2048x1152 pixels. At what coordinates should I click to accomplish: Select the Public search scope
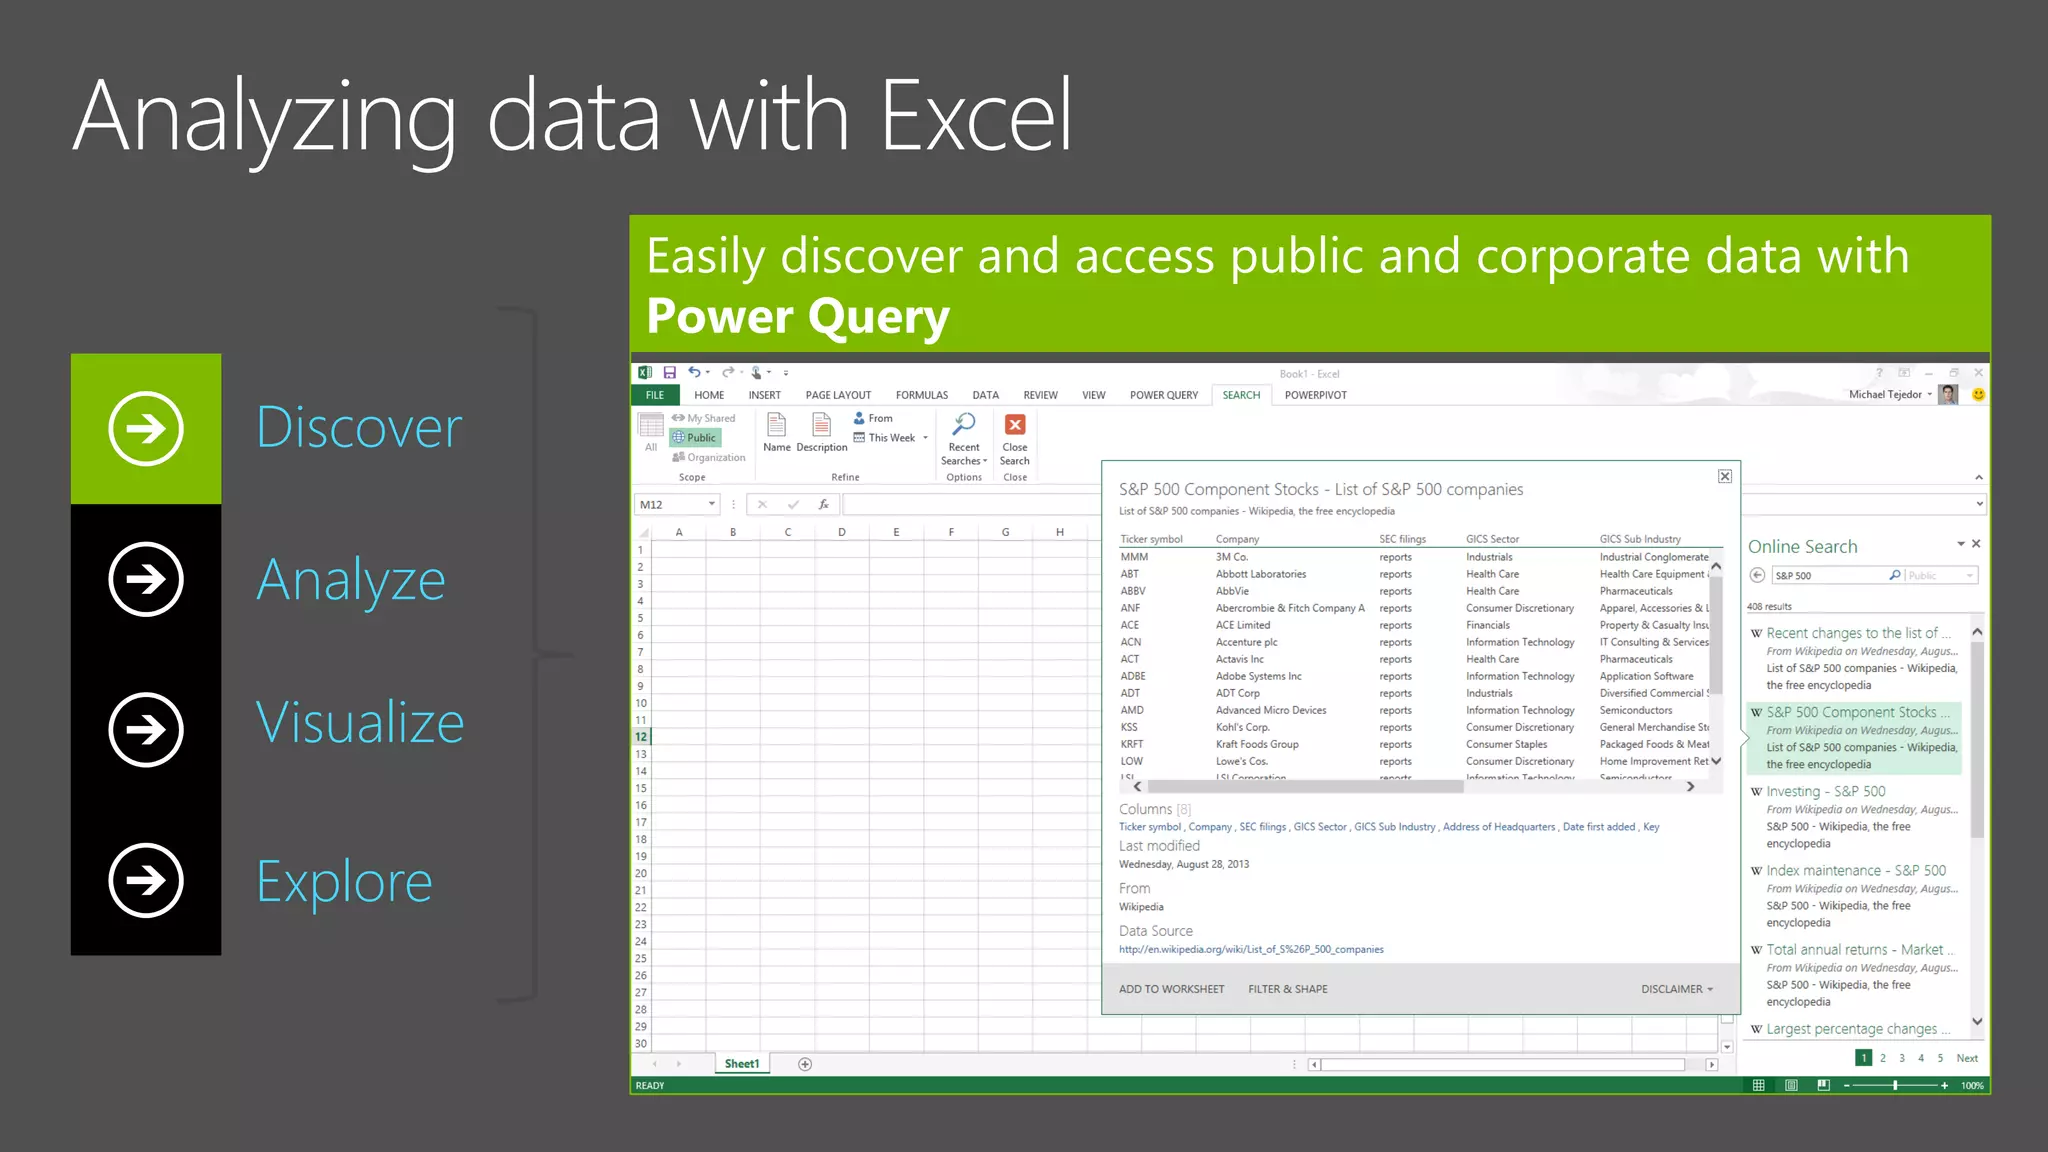pos(695,438)
